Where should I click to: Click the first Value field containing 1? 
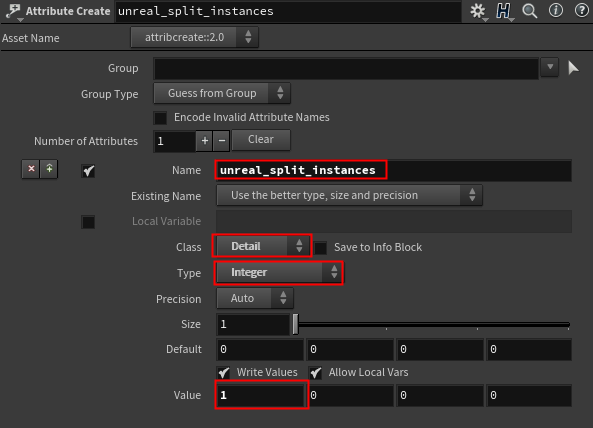coord(260,395)
